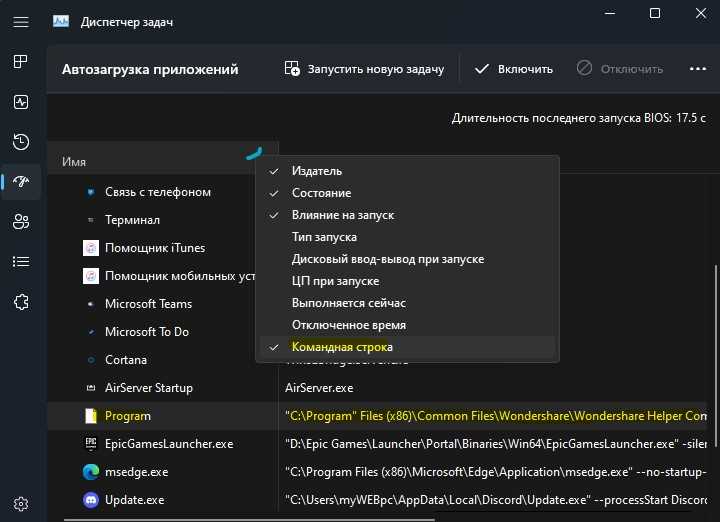
Task: Select the Microsoft Teams row
Action: pos(148,304)
